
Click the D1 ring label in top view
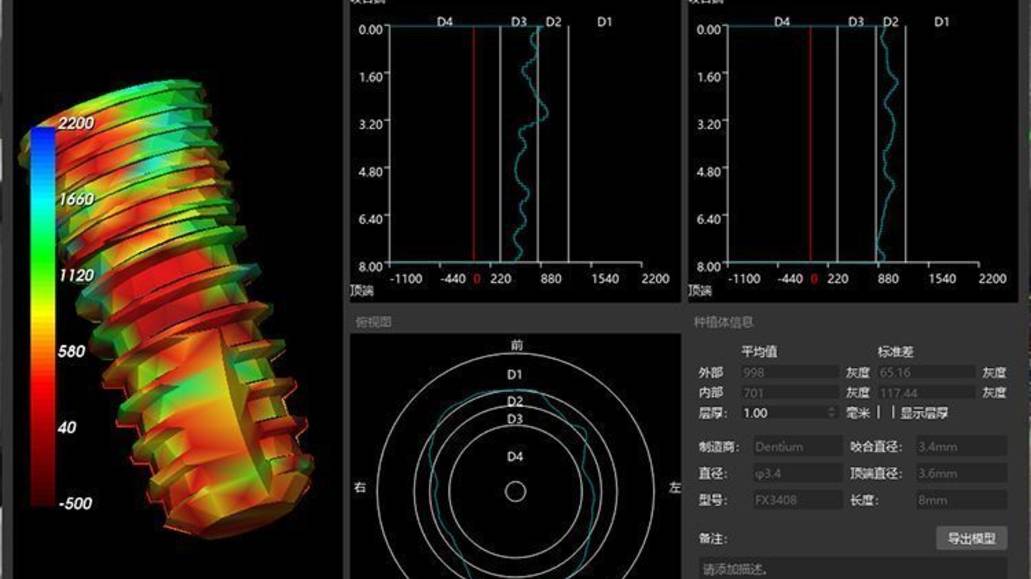point(514,375)
